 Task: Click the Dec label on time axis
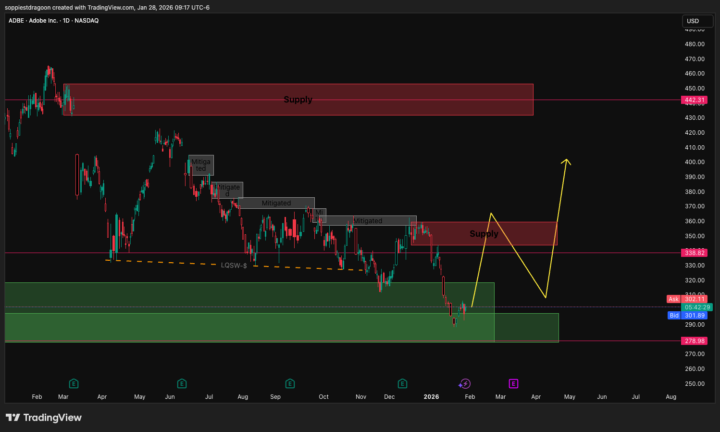pyautogui.click(x=389, y=397)
